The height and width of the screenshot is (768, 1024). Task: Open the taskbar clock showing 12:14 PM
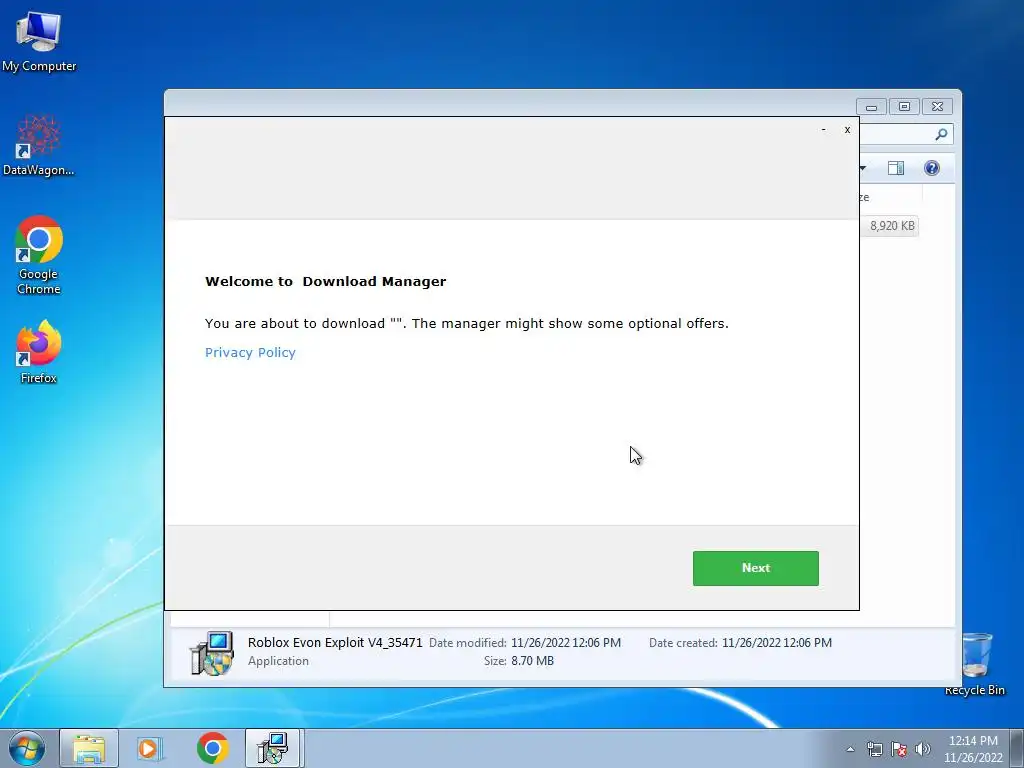973,749
